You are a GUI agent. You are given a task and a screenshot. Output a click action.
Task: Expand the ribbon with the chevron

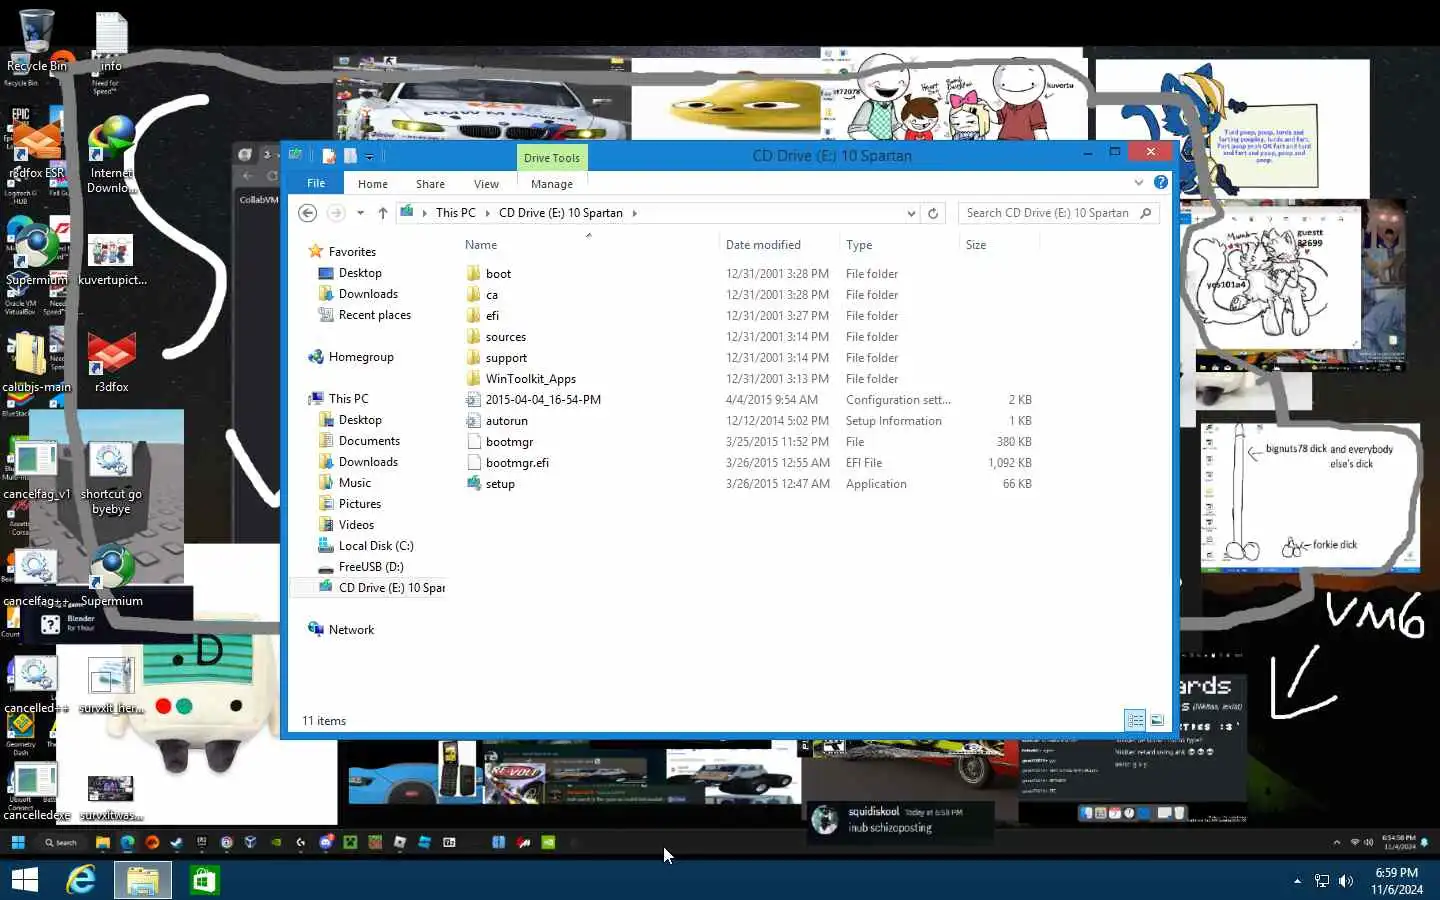[x=1138, y=182]
